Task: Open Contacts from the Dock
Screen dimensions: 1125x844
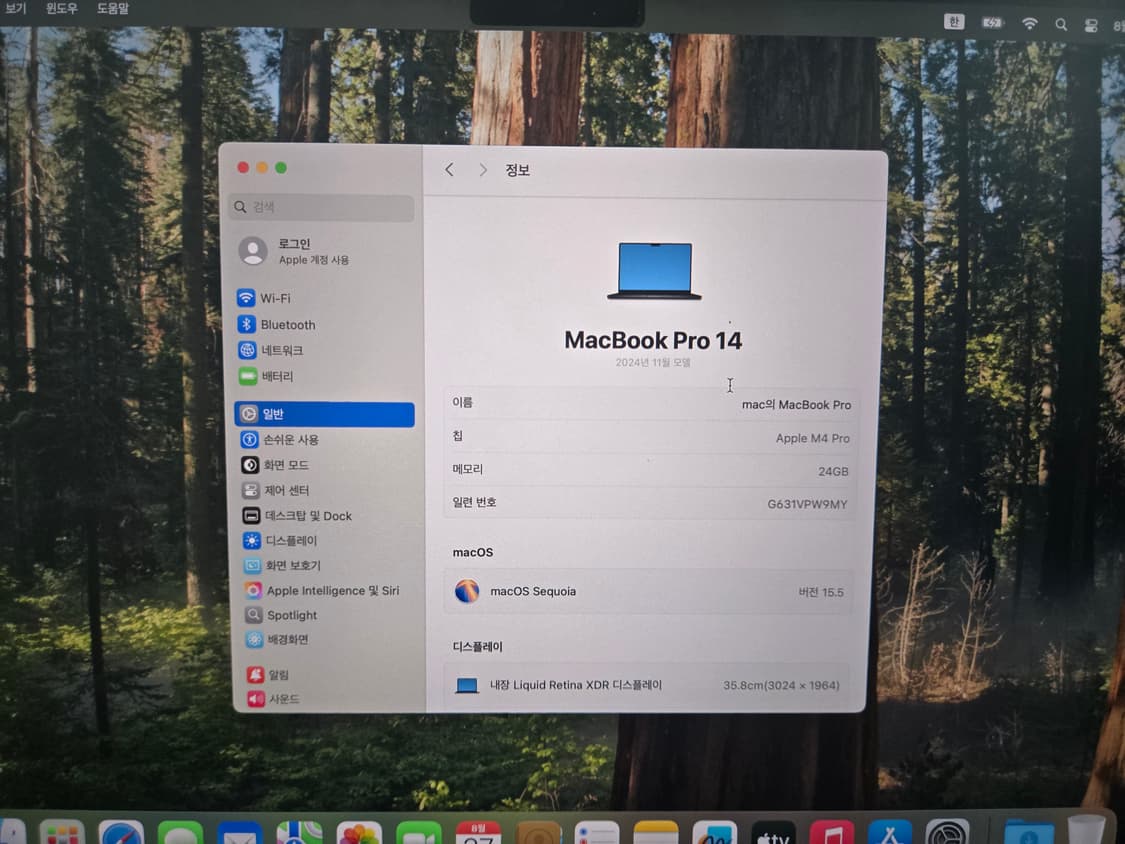Action: tap(537, 833)
